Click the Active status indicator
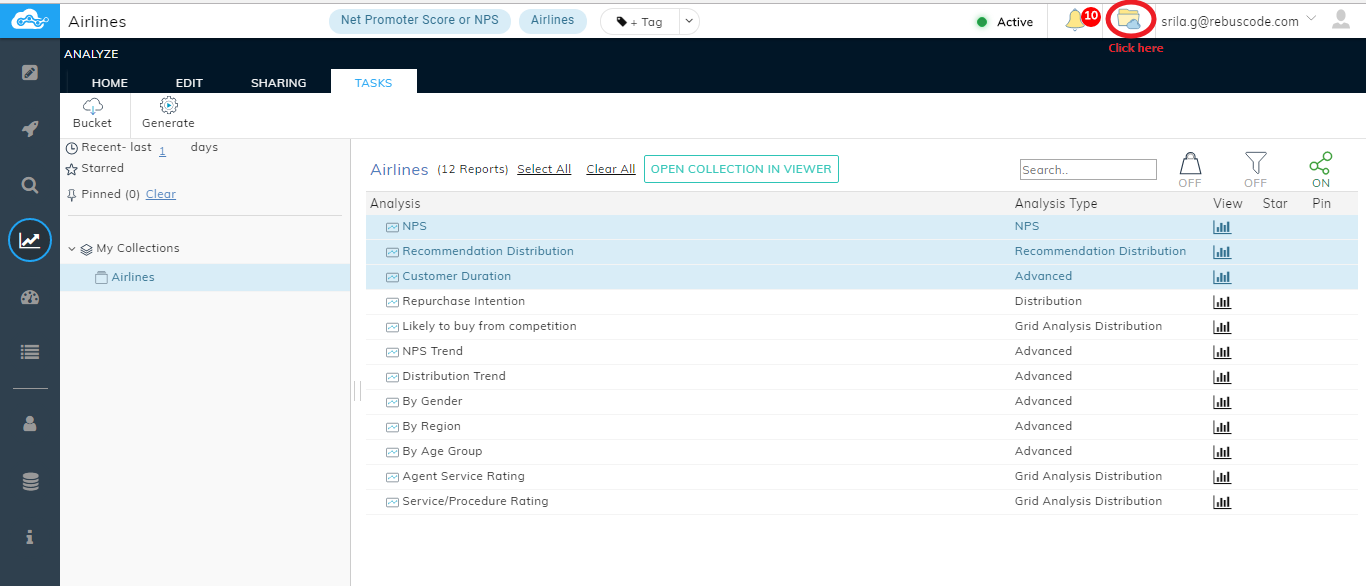The image size is (1366, 586). coord(1004,22)
